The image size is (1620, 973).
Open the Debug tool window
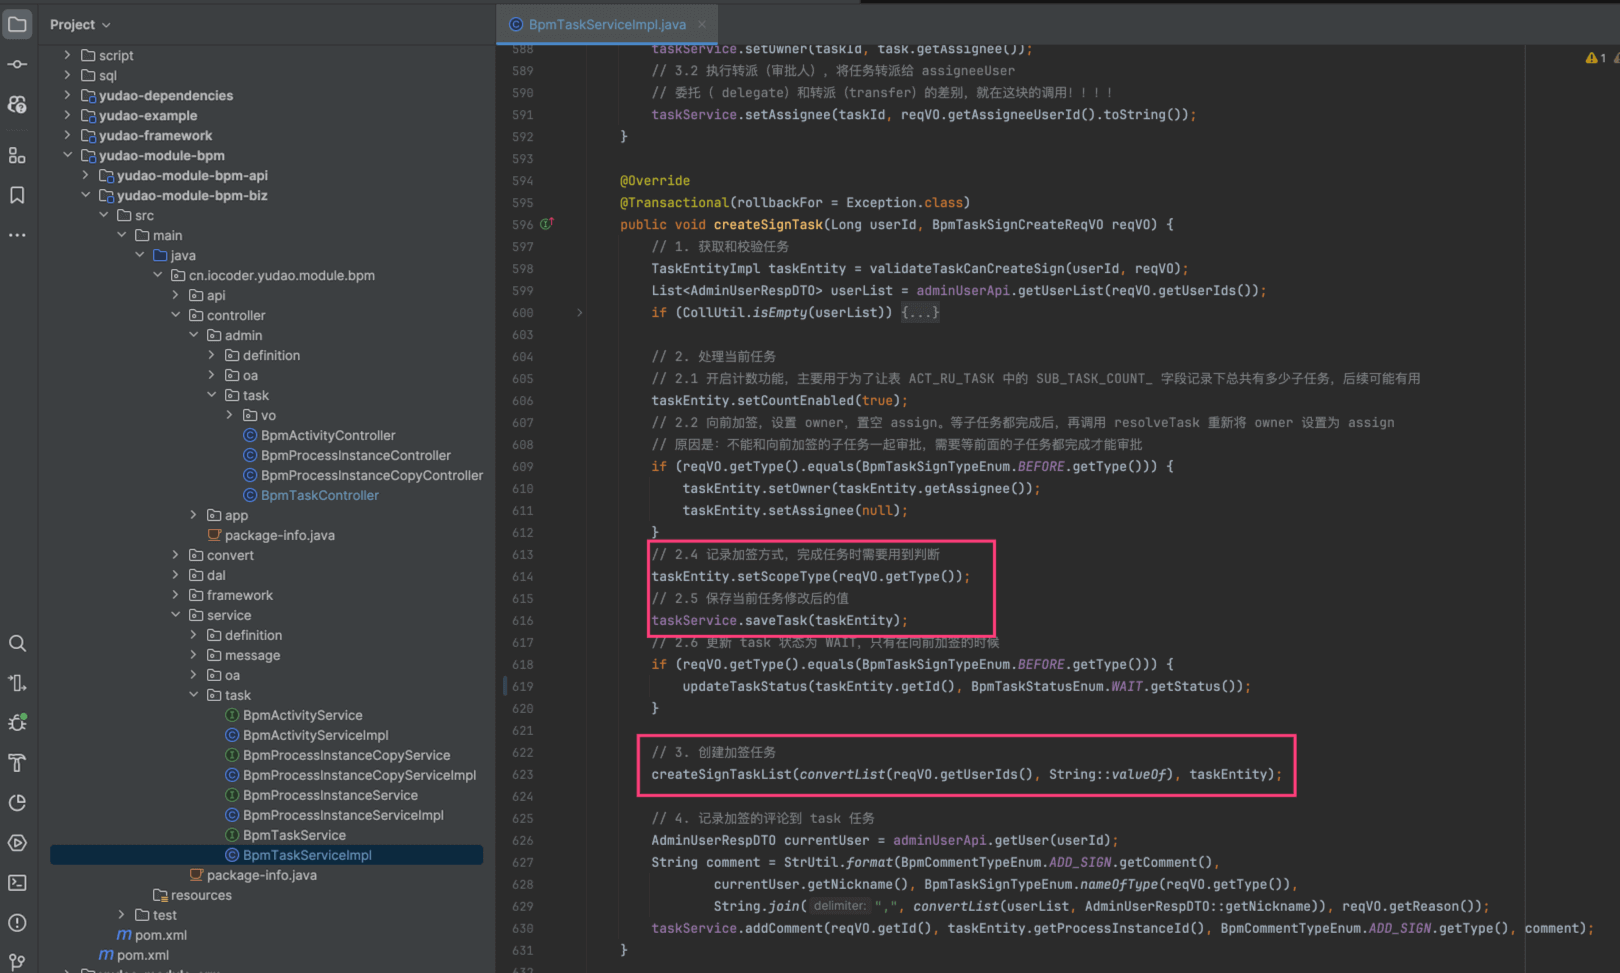tap(17, 723)
